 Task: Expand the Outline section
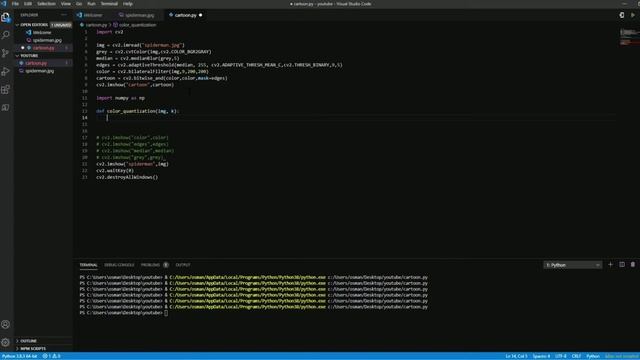[x=29, y=341]
